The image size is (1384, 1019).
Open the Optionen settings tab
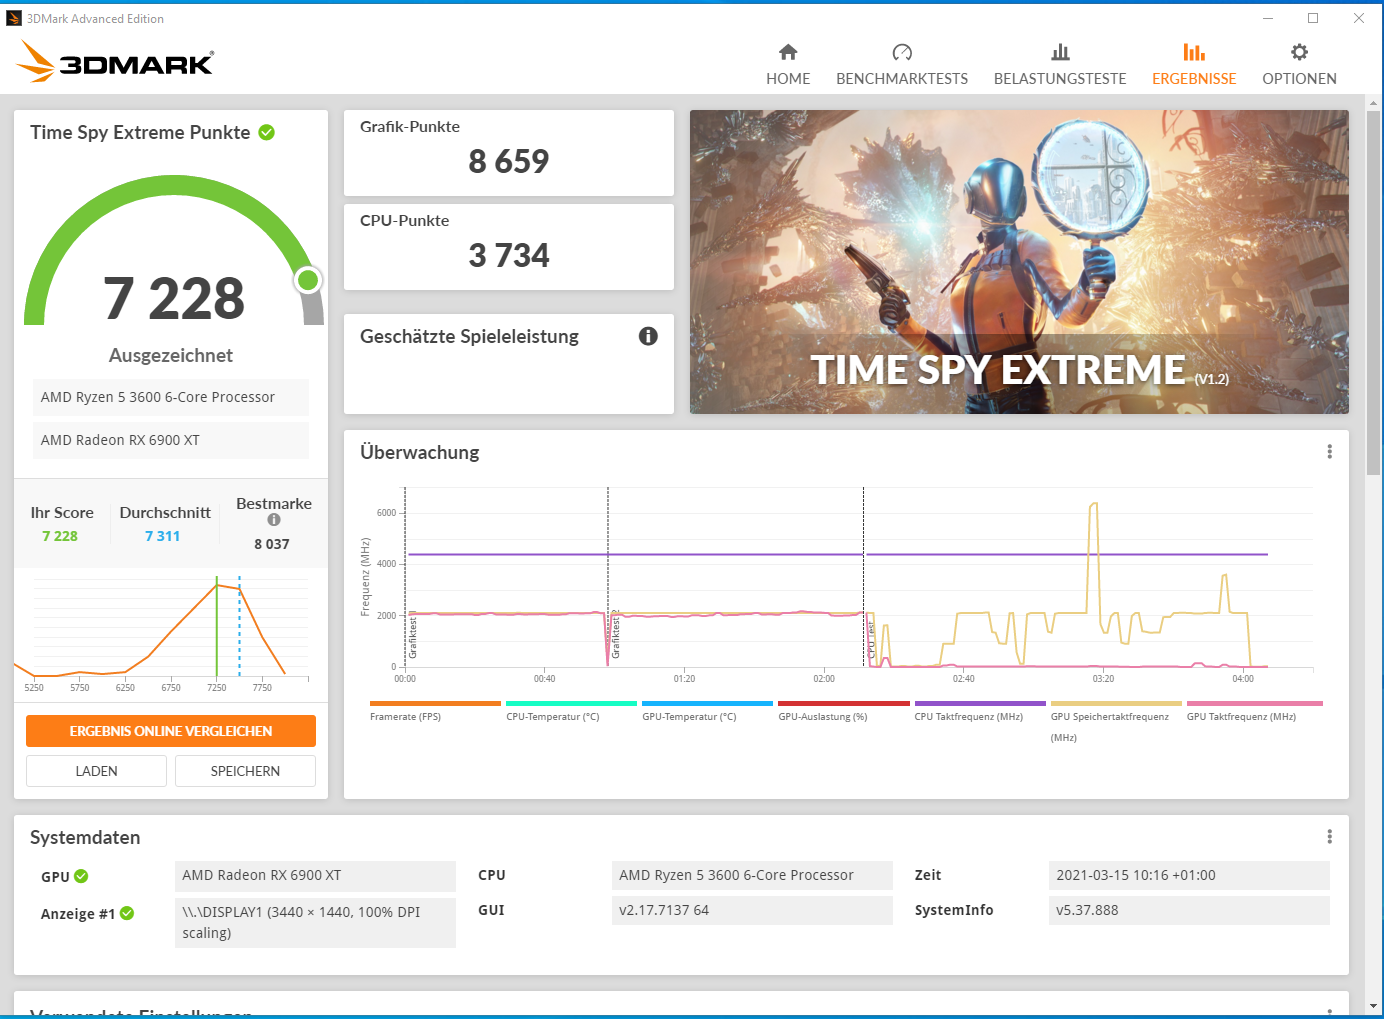pos(1299,65)
